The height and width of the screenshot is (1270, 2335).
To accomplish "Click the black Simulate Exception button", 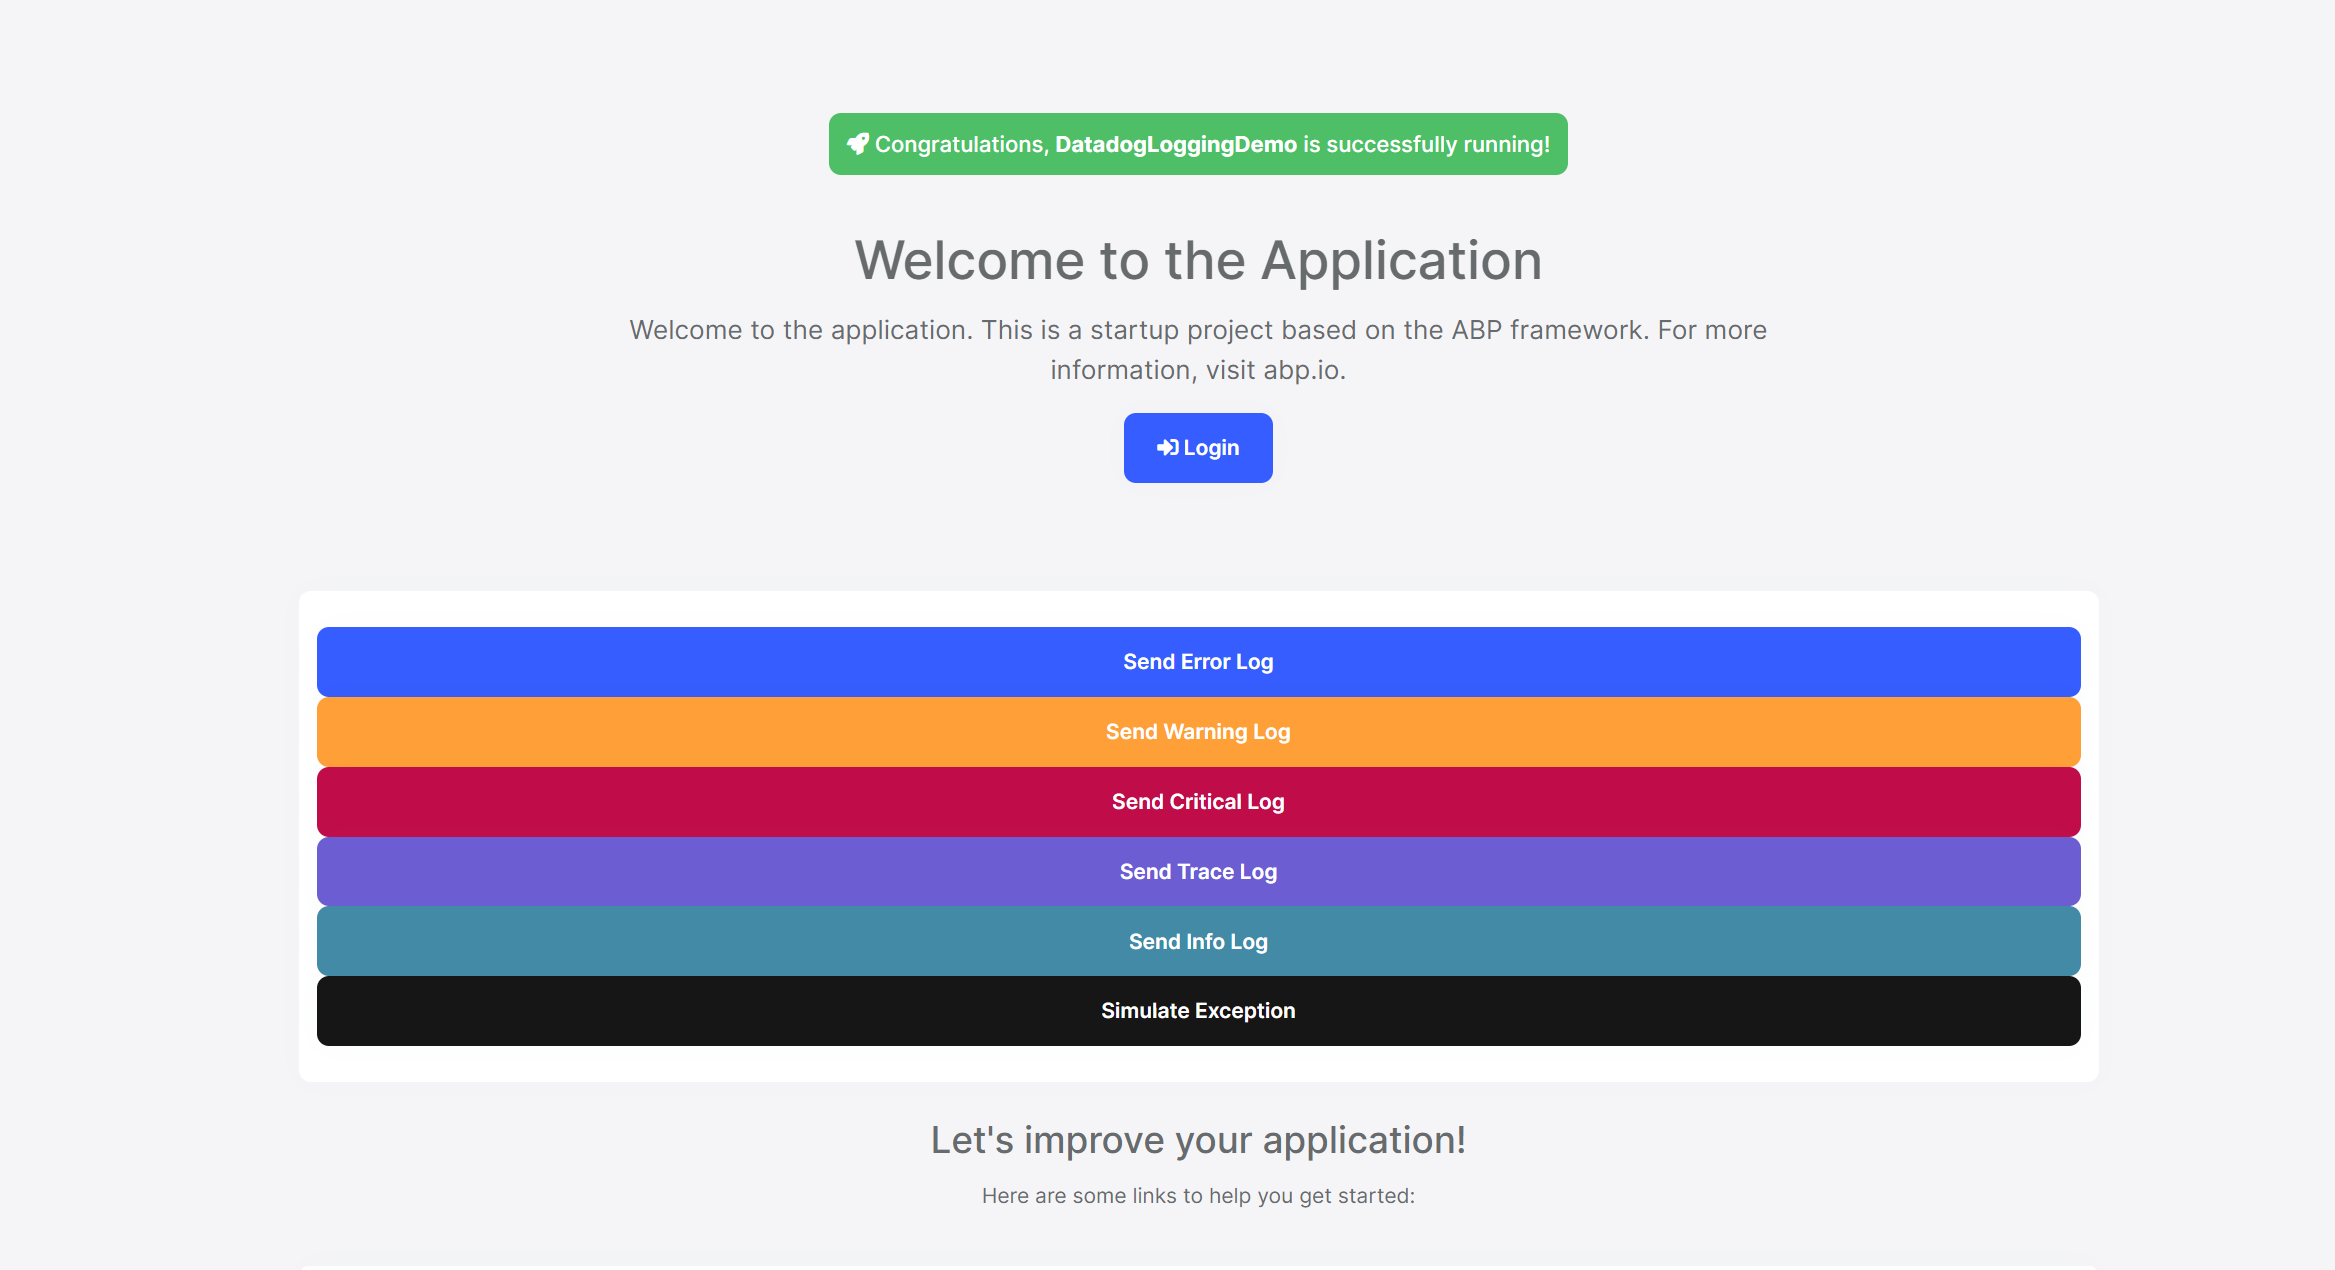I will click(x=1198, y=1011).
